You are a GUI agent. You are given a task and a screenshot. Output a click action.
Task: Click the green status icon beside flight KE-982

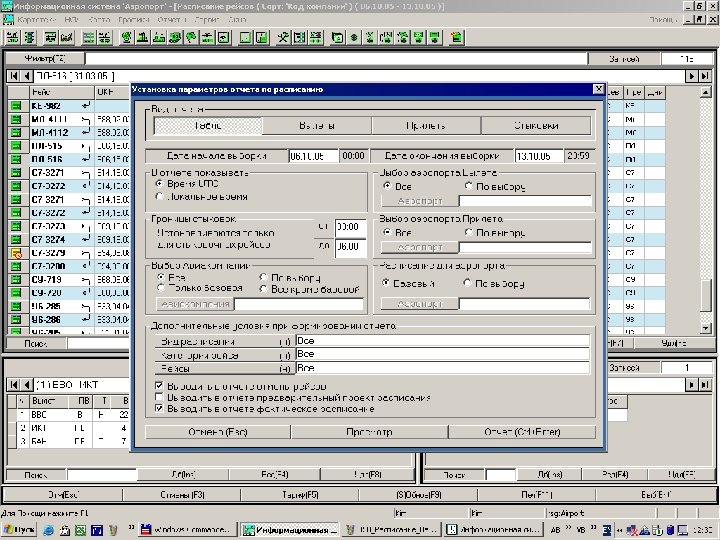point(16,104)
